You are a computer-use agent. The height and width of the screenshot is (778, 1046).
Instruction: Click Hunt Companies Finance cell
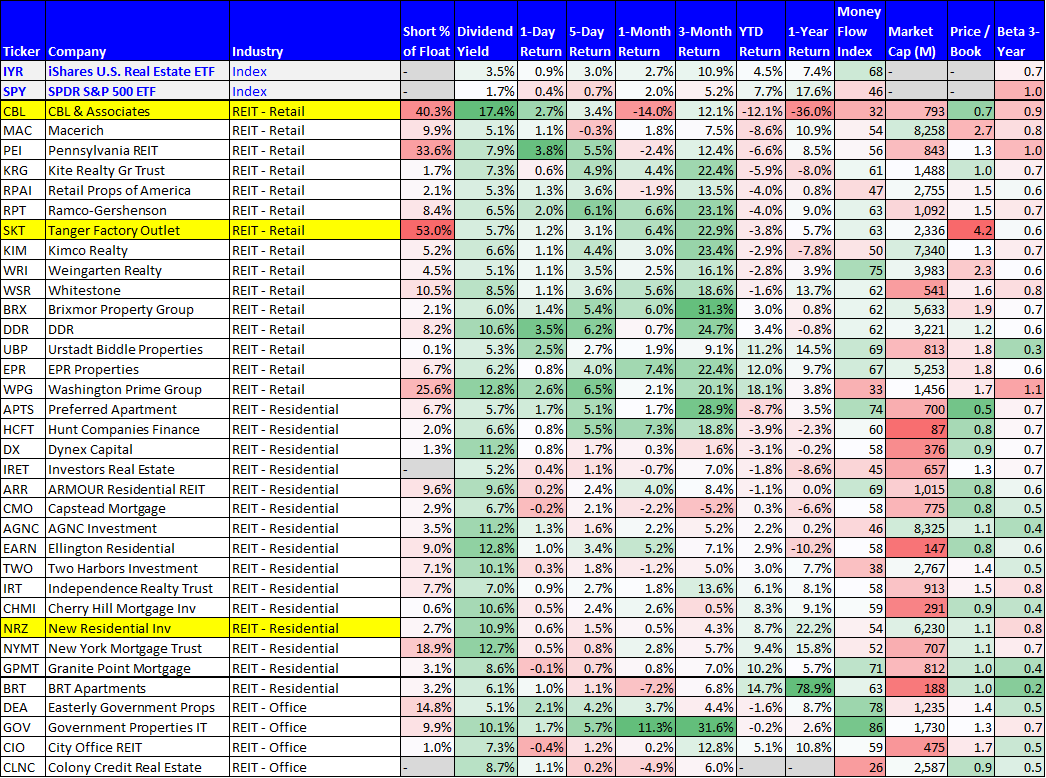coord(137,430)
